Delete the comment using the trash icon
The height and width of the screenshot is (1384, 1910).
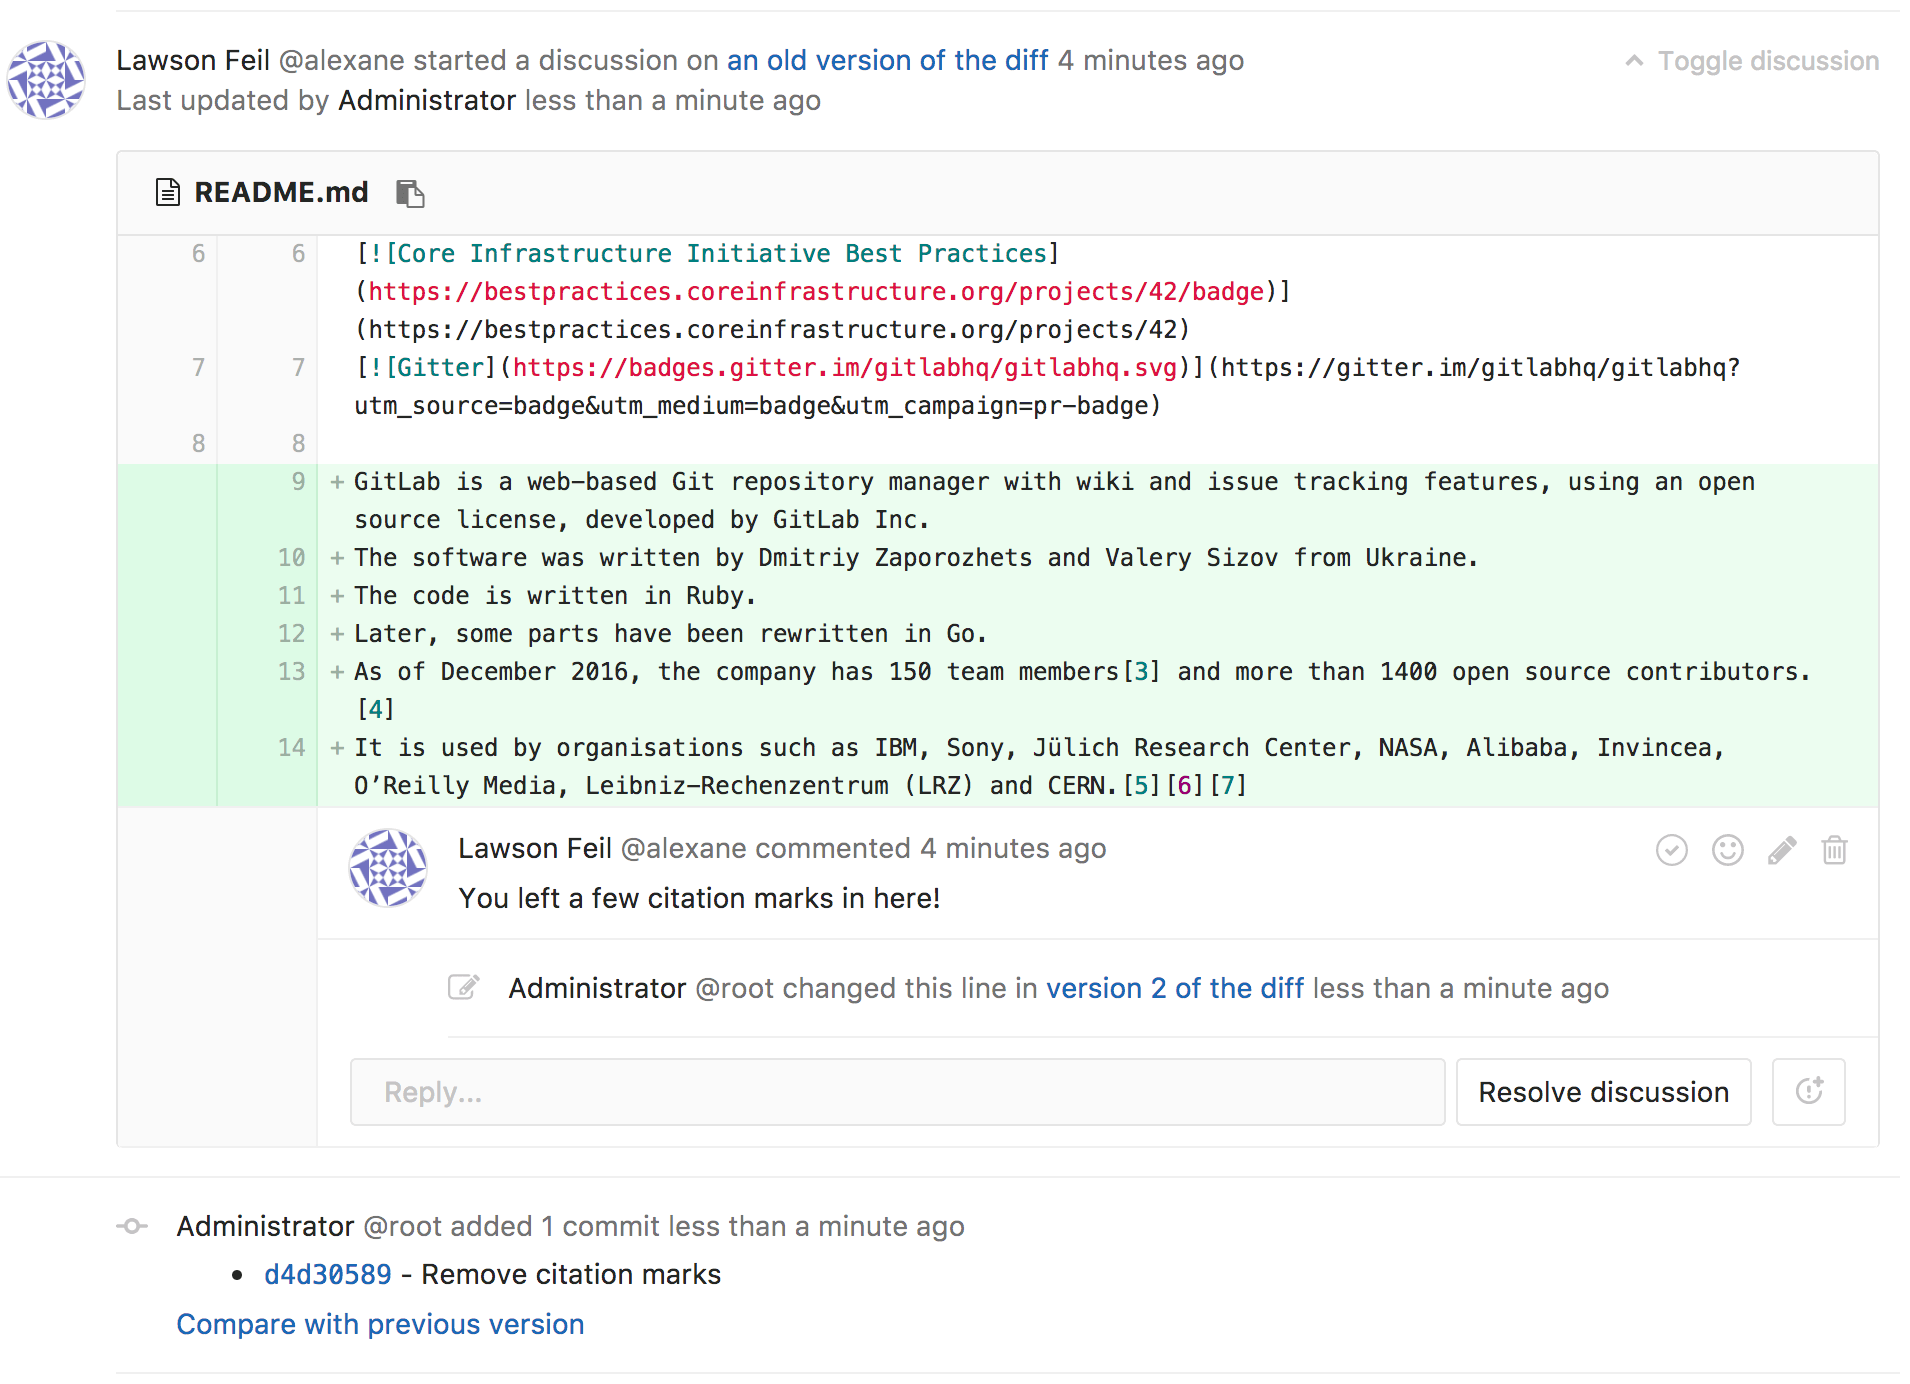(1835, 850)
